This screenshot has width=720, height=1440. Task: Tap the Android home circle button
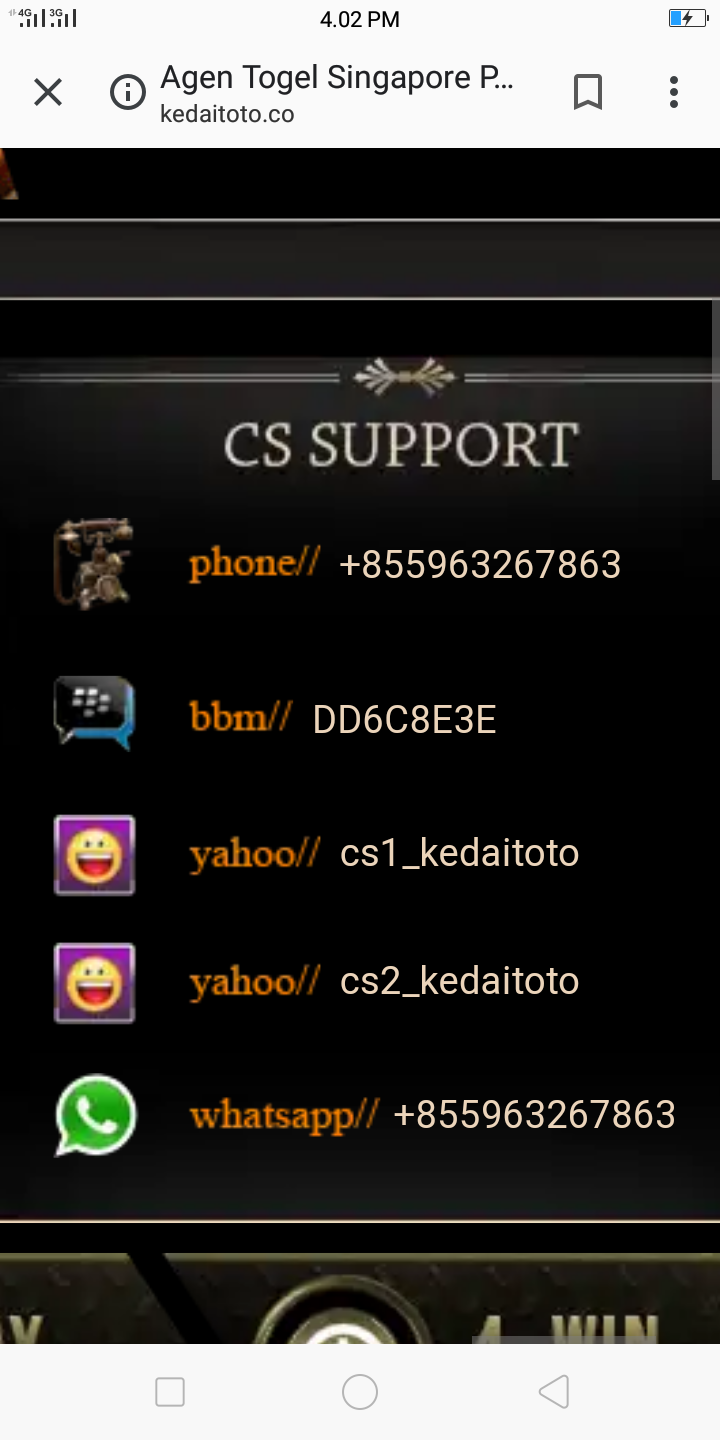pos(360,1392)
